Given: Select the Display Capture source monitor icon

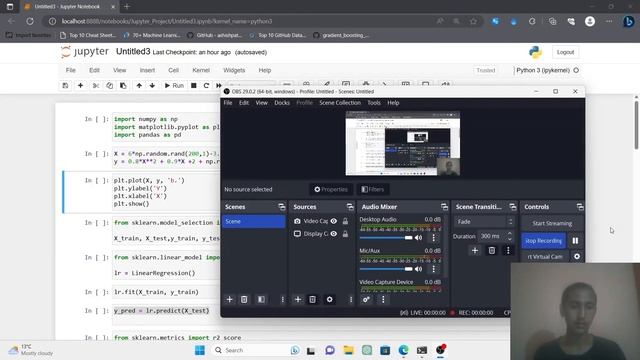Looking at the screenshot, I should tap(297, 234).
